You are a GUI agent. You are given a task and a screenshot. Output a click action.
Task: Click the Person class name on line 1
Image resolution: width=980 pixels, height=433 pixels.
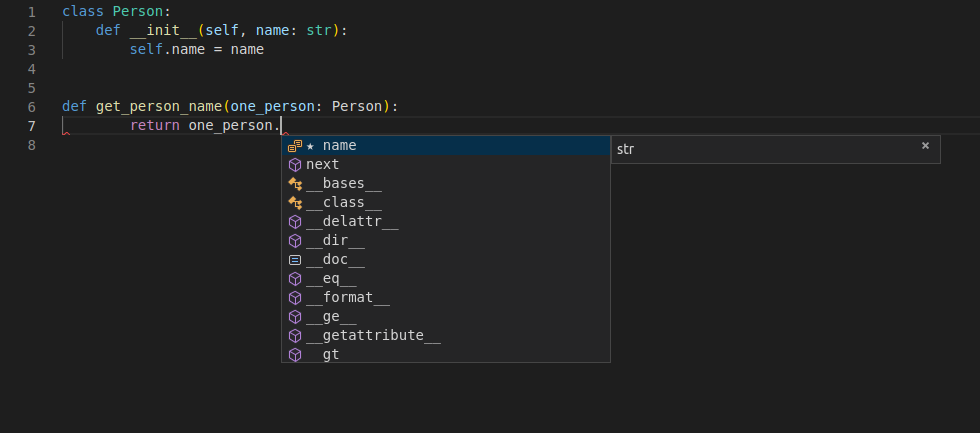[x=134, y=12]
